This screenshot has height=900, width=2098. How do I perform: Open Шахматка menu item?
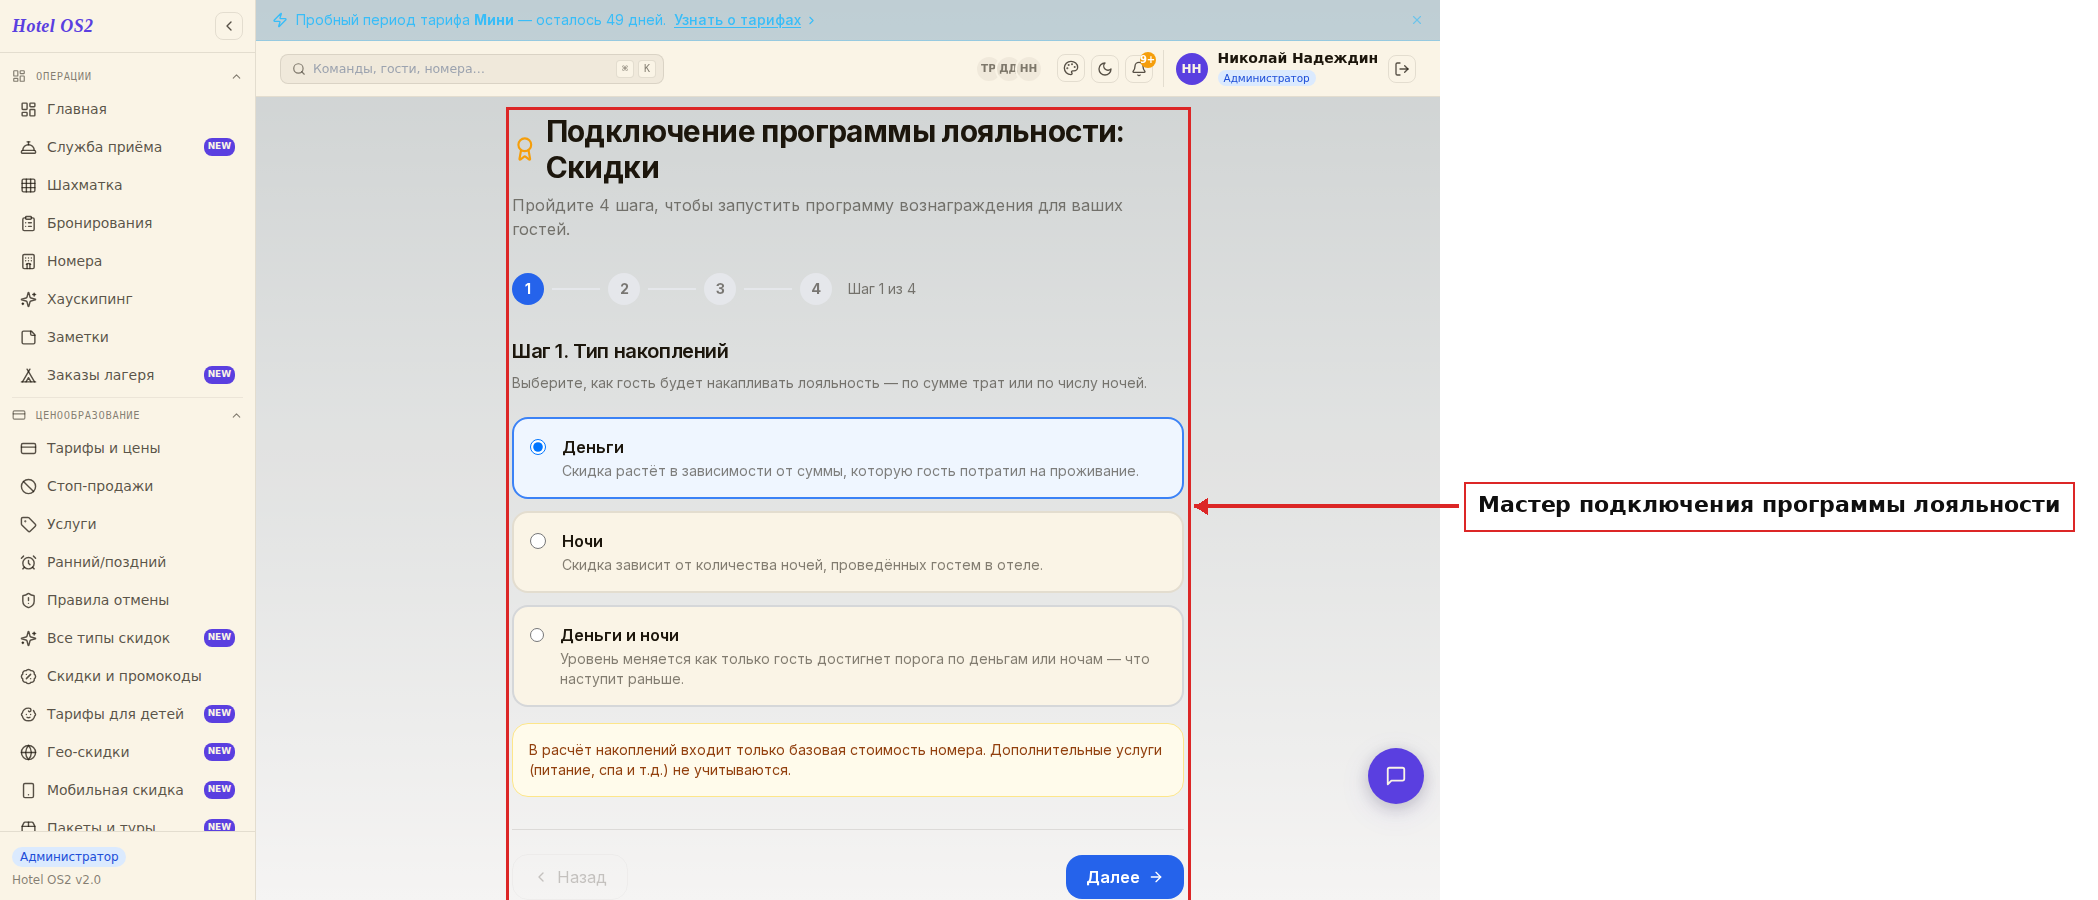click(127, 185)
